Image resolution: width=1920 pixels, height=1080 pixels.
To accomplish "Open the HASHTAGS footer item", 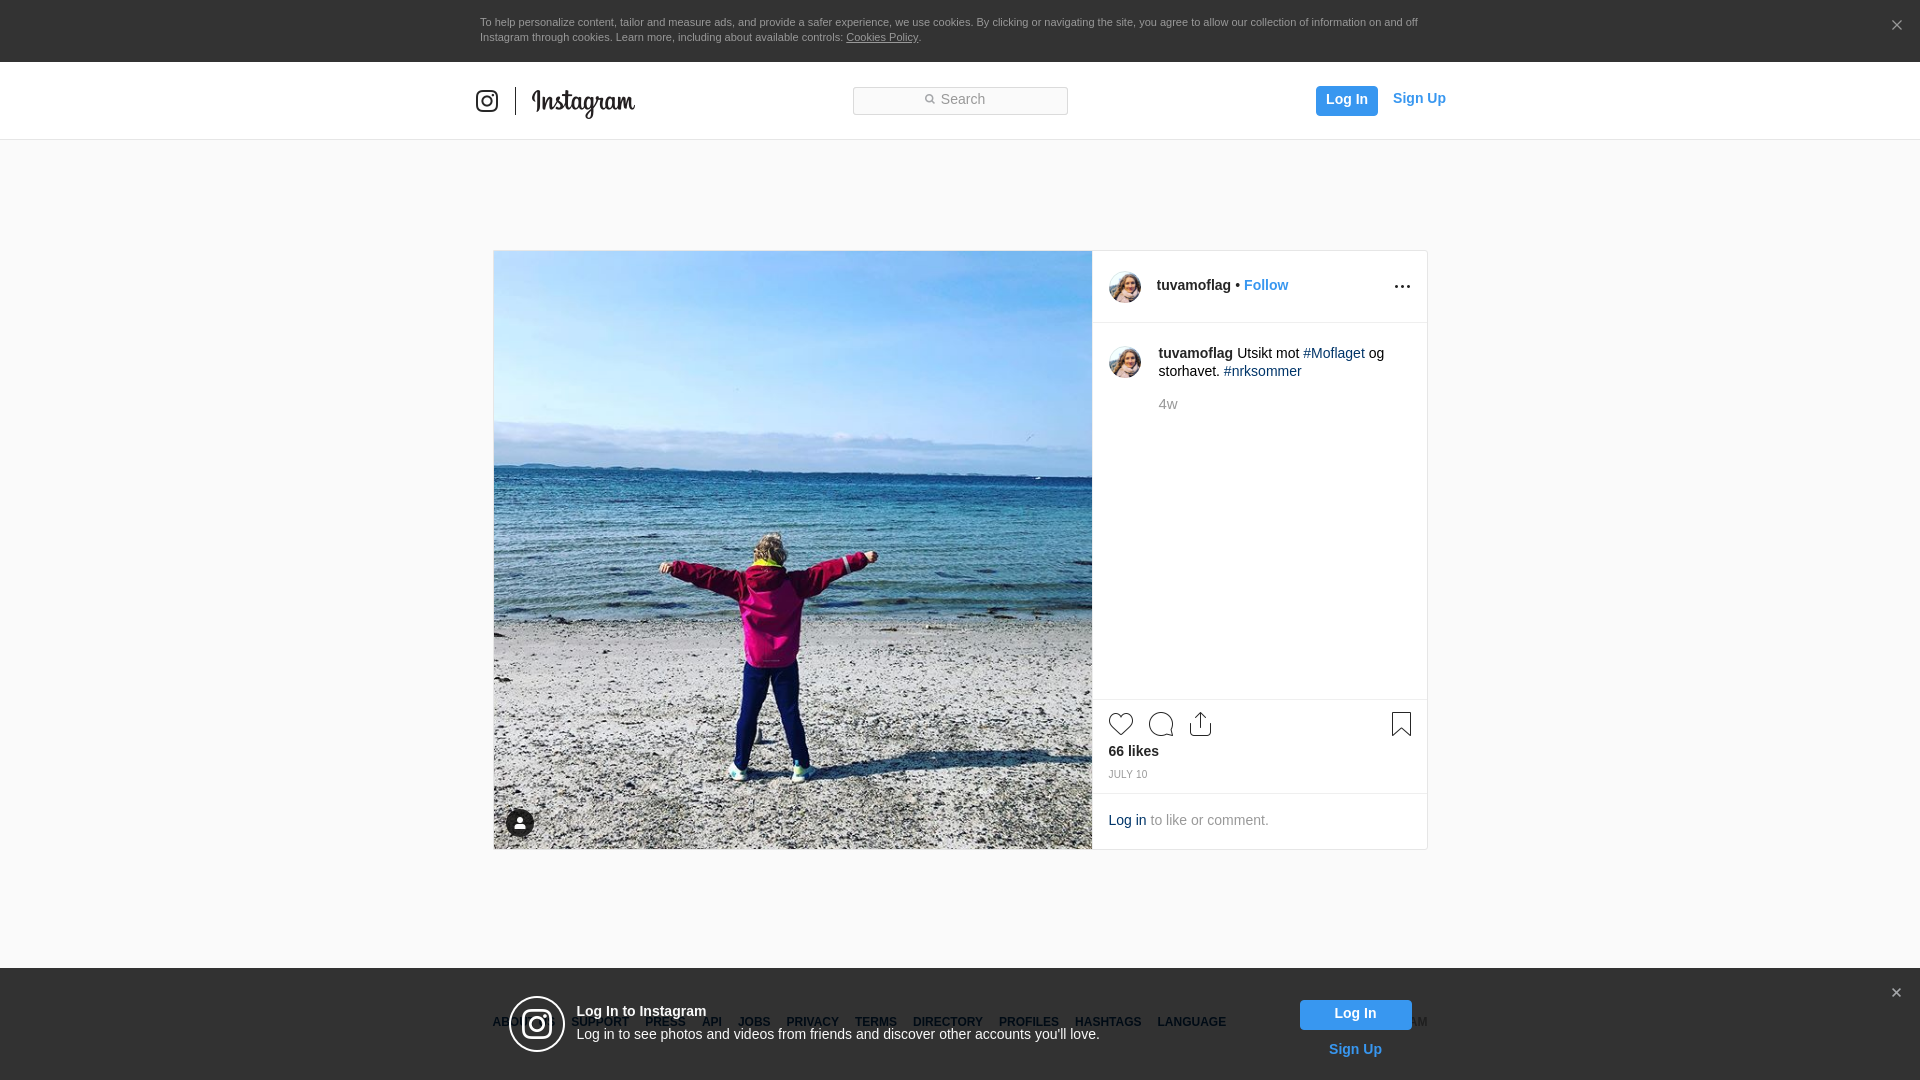I will point(1107,1022).
